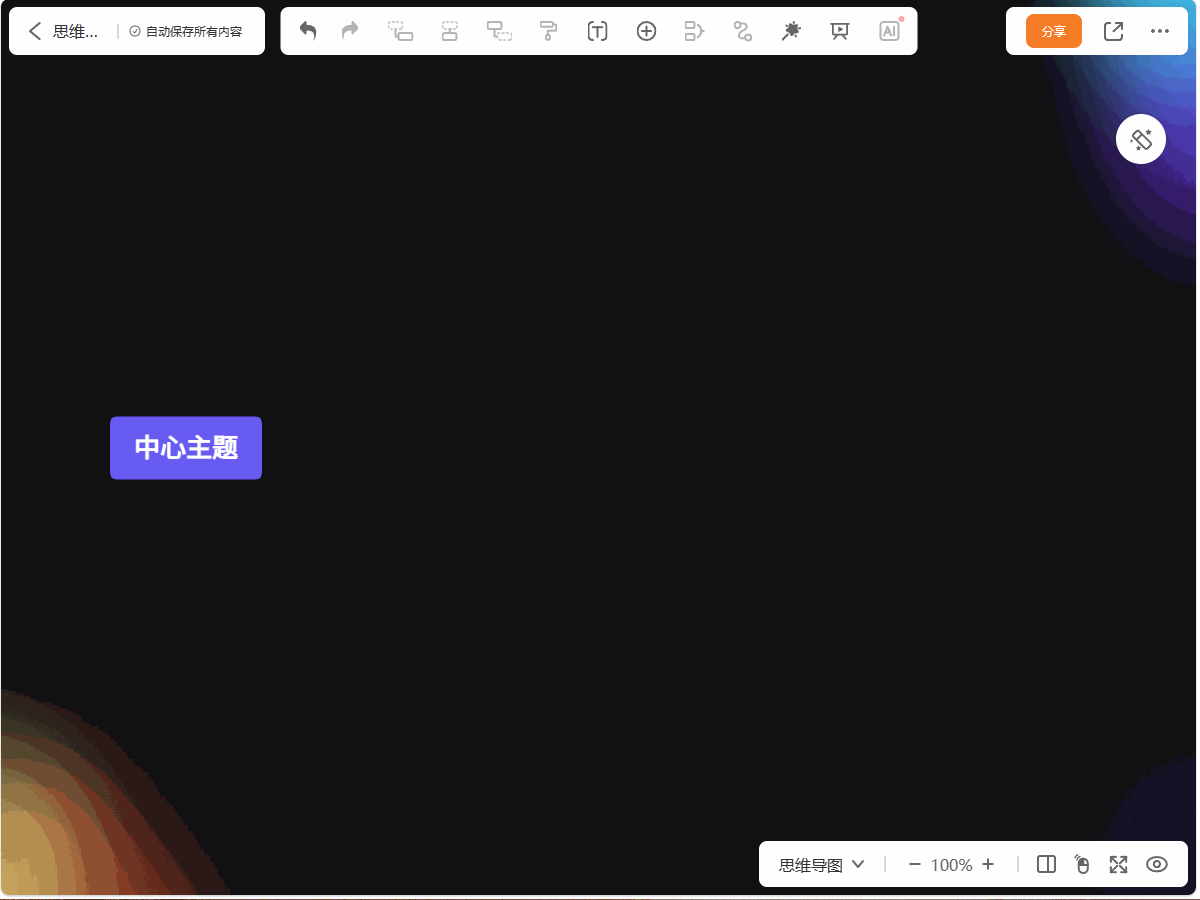This screenshot has width=1200, height=900.
Task: Toggle the eye view-mode icon
Action: 1157,865
